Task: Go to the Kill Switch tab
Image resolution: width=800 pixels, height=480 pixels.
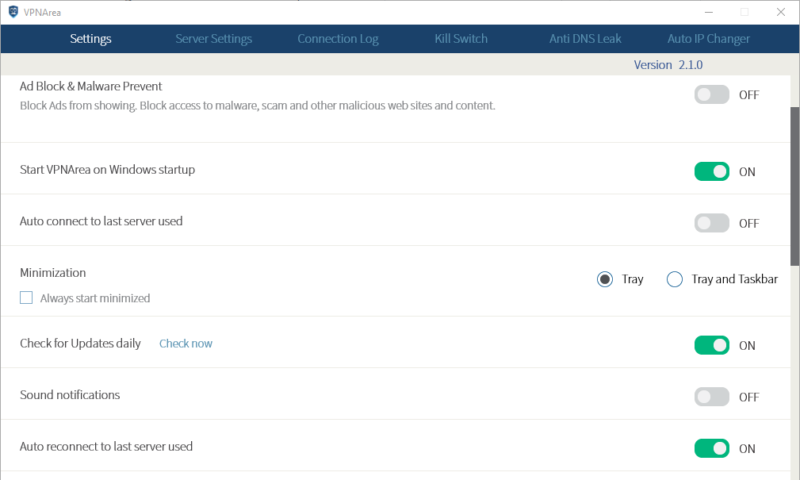Action: pyautogui.click(x=461, y=39)
